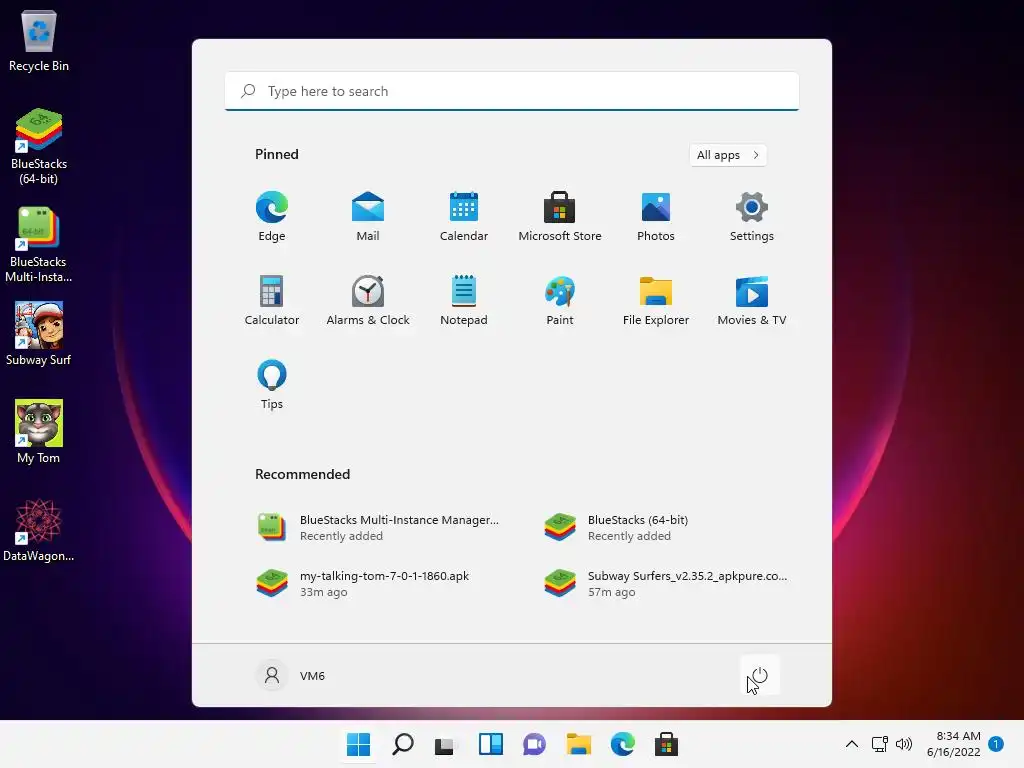Expand the All apps list
This screenshot has width=1024, height=768.
(728, 155)
